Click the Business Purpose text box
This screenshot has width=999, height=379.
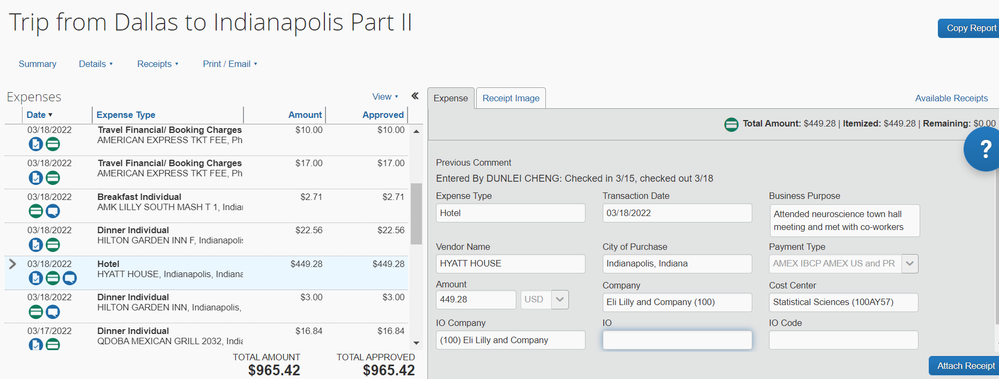(844, 220)
